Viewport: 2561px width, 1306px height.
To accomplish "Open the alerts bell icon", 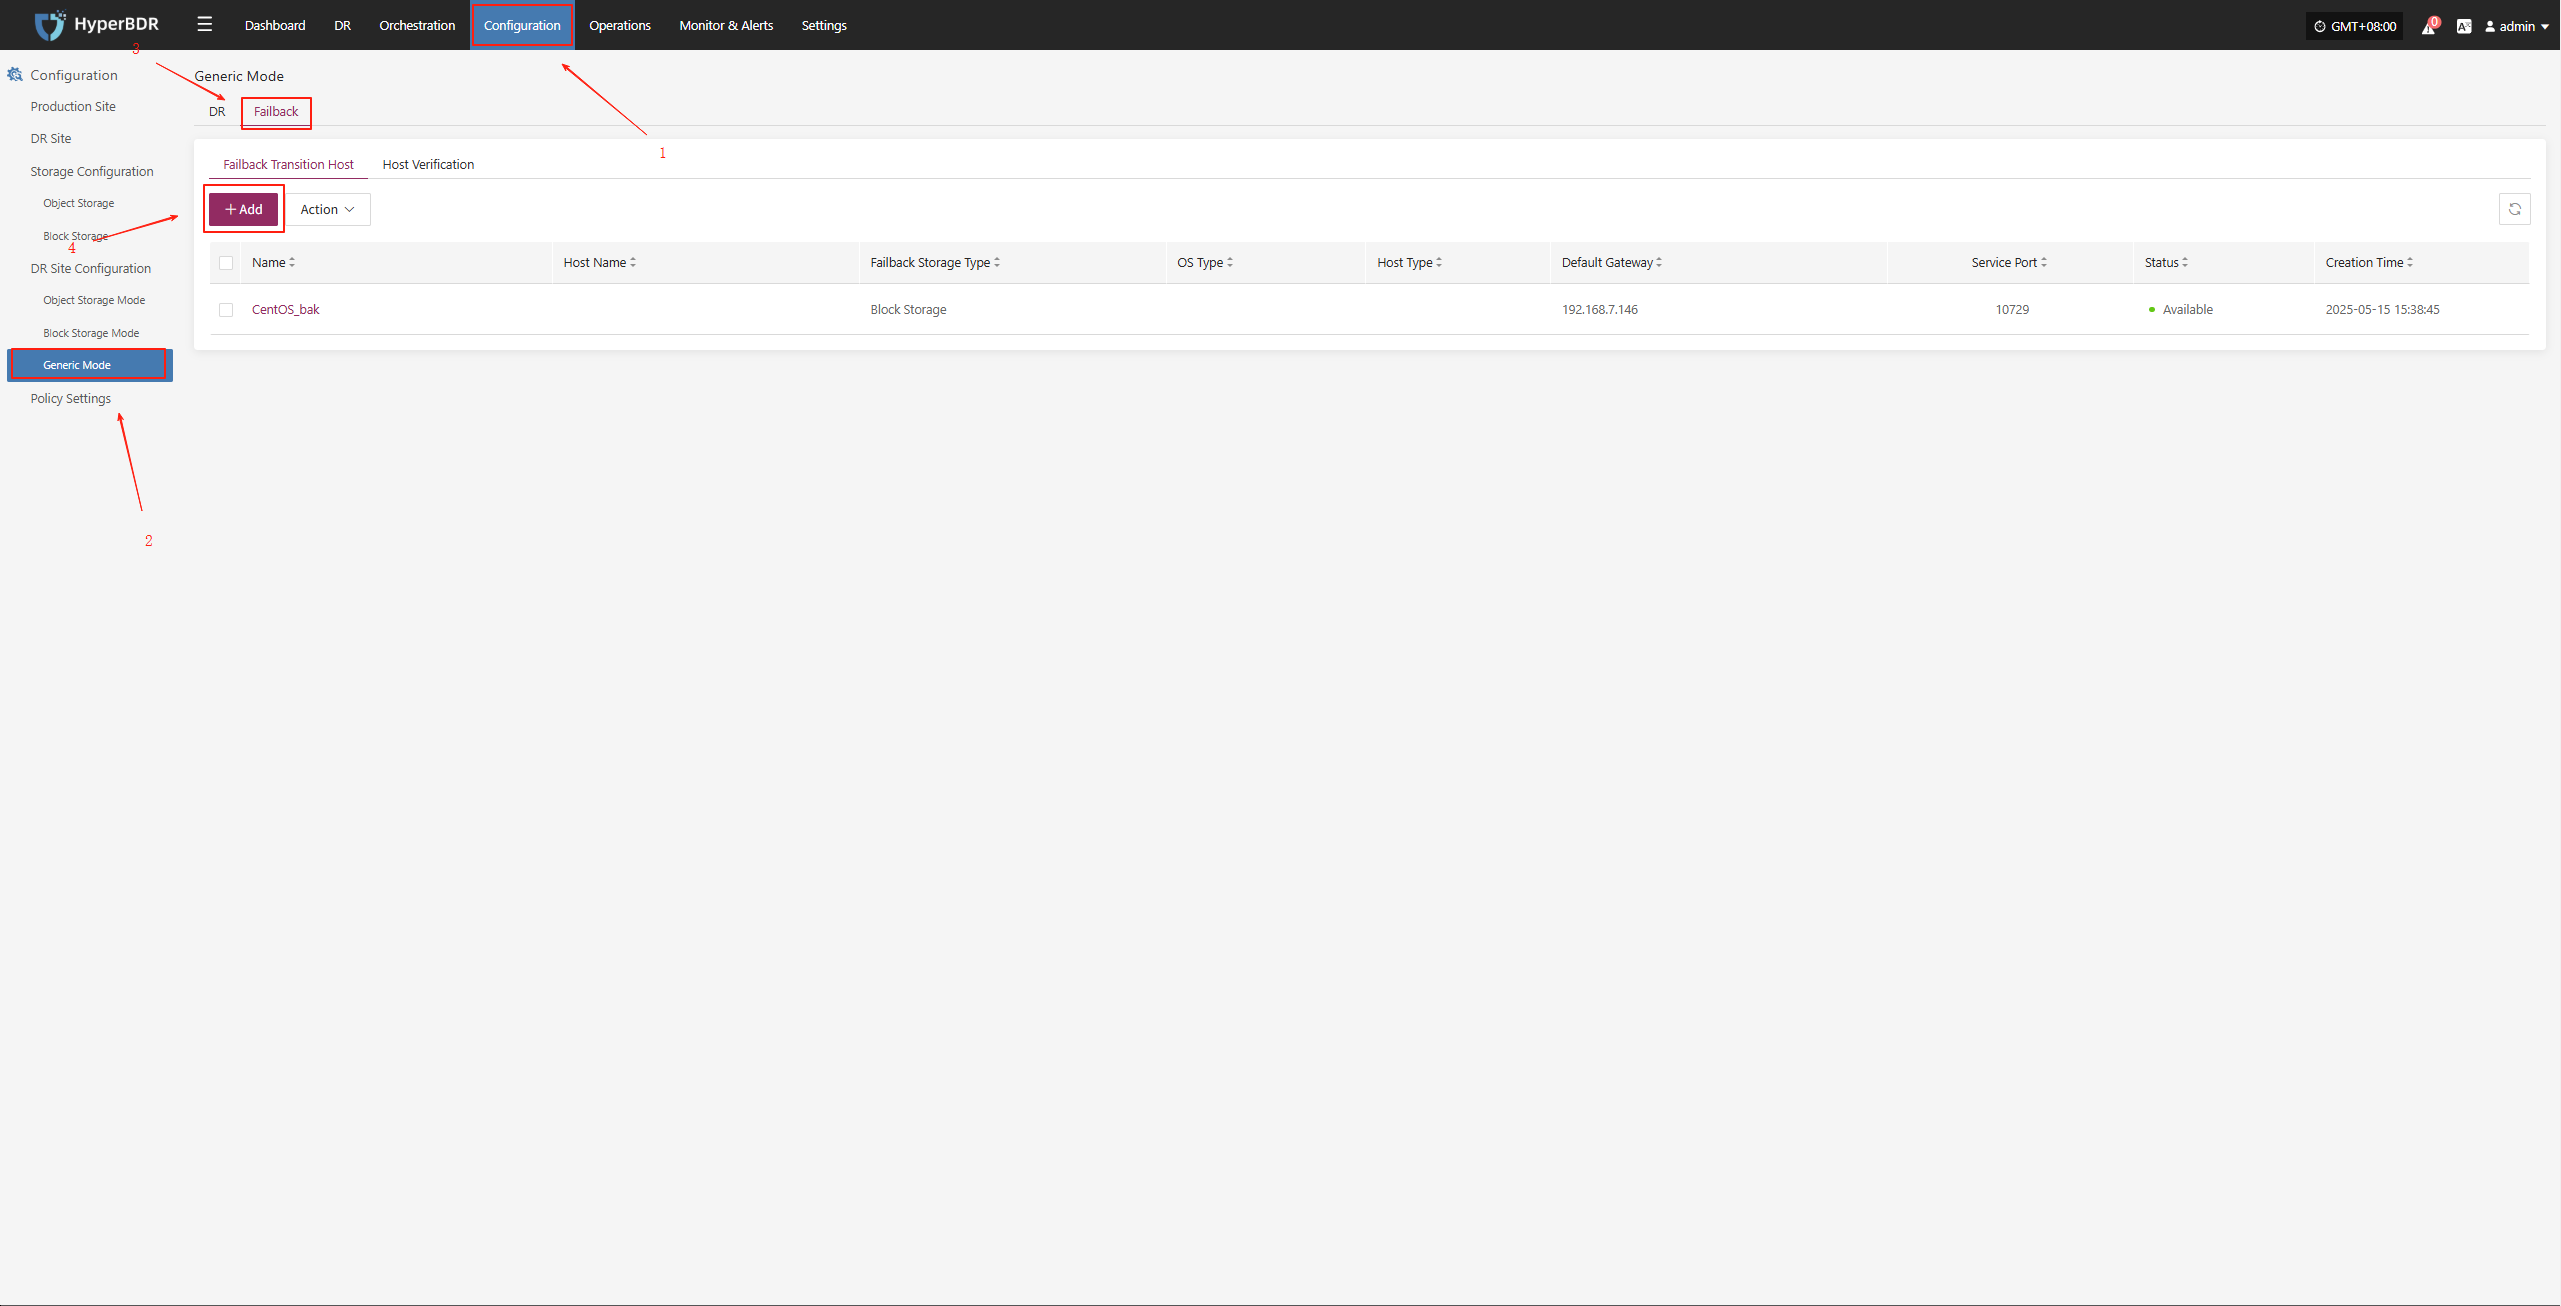I will 2428,27.
